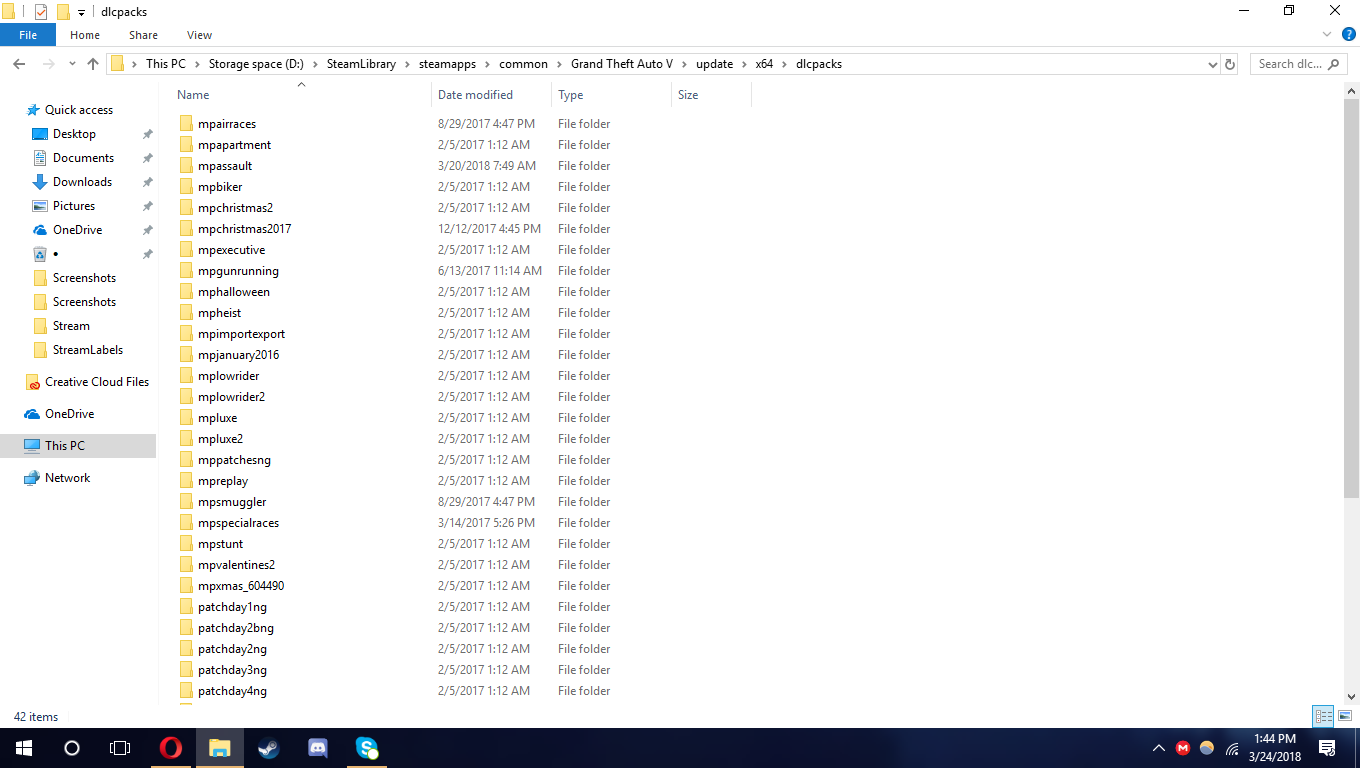1360x768 pixels.
Task: Select Creative Cloud Files in sidebar
Action: click(x=96, y=382)
